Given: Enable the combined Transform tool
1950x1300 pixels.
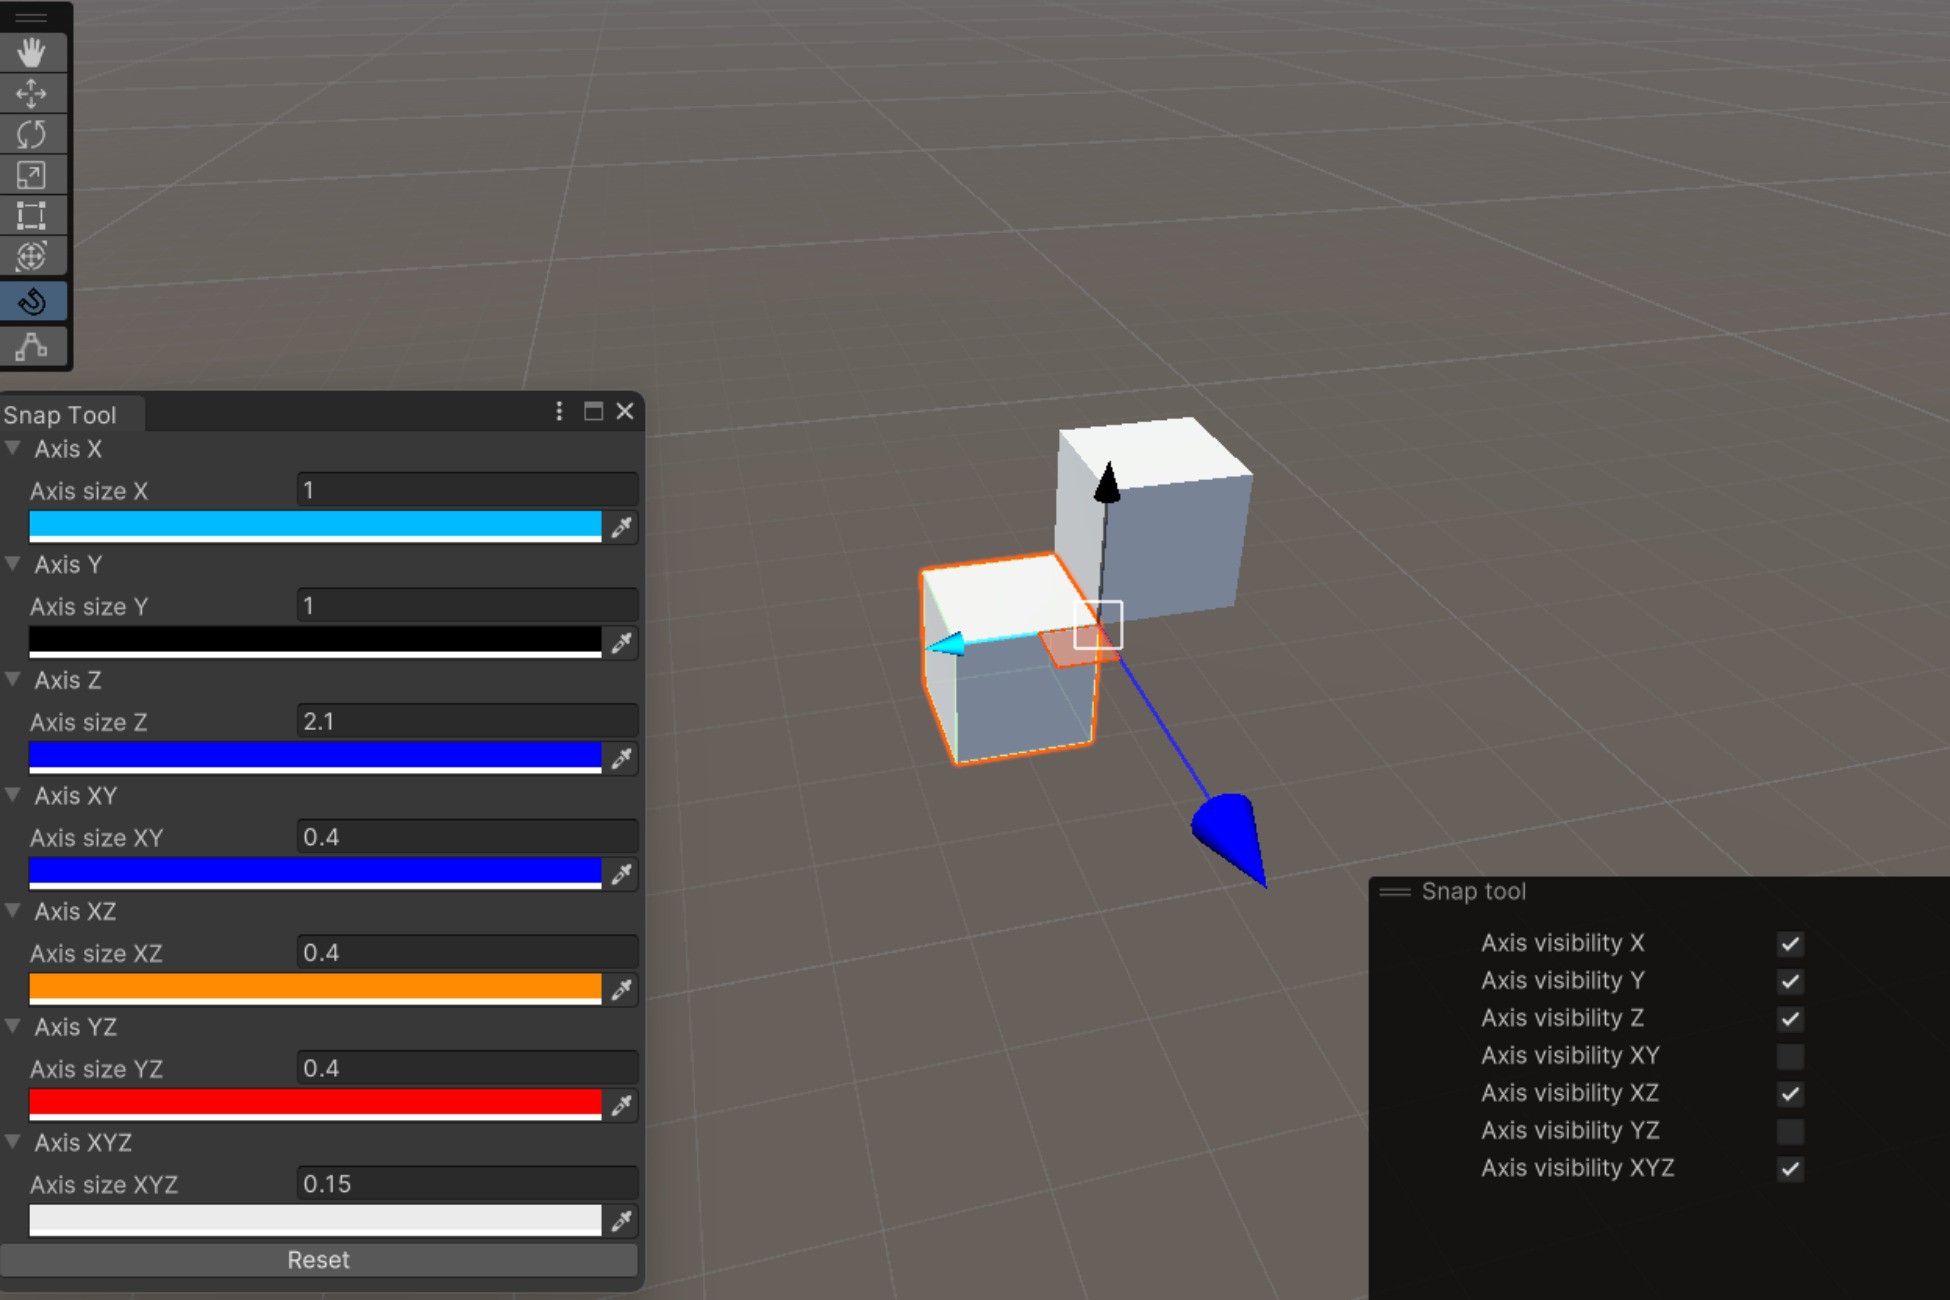Looking at the screenshot, I should pos(32,256).
